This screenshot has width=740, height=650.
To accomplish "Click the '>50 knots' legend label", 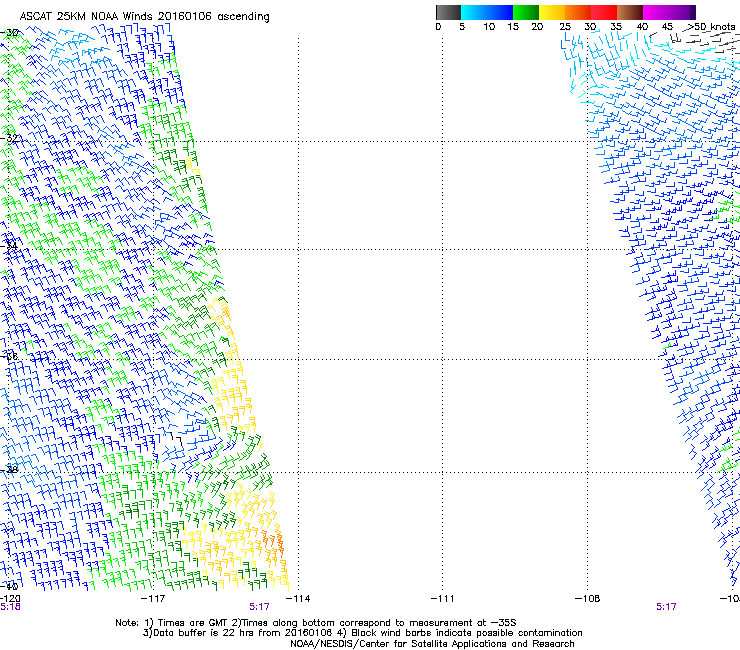I will pyautogui.click(x=711, y=27).
